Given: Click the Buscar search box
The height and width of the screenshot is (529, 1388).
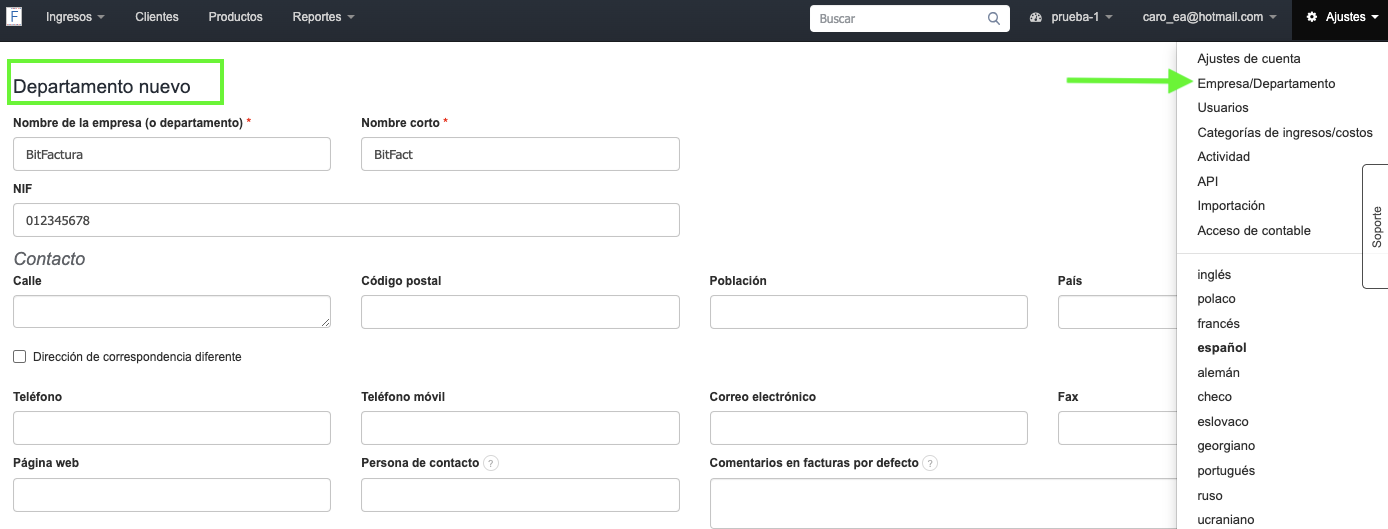Looking at the screenshot, I should 898,18.
